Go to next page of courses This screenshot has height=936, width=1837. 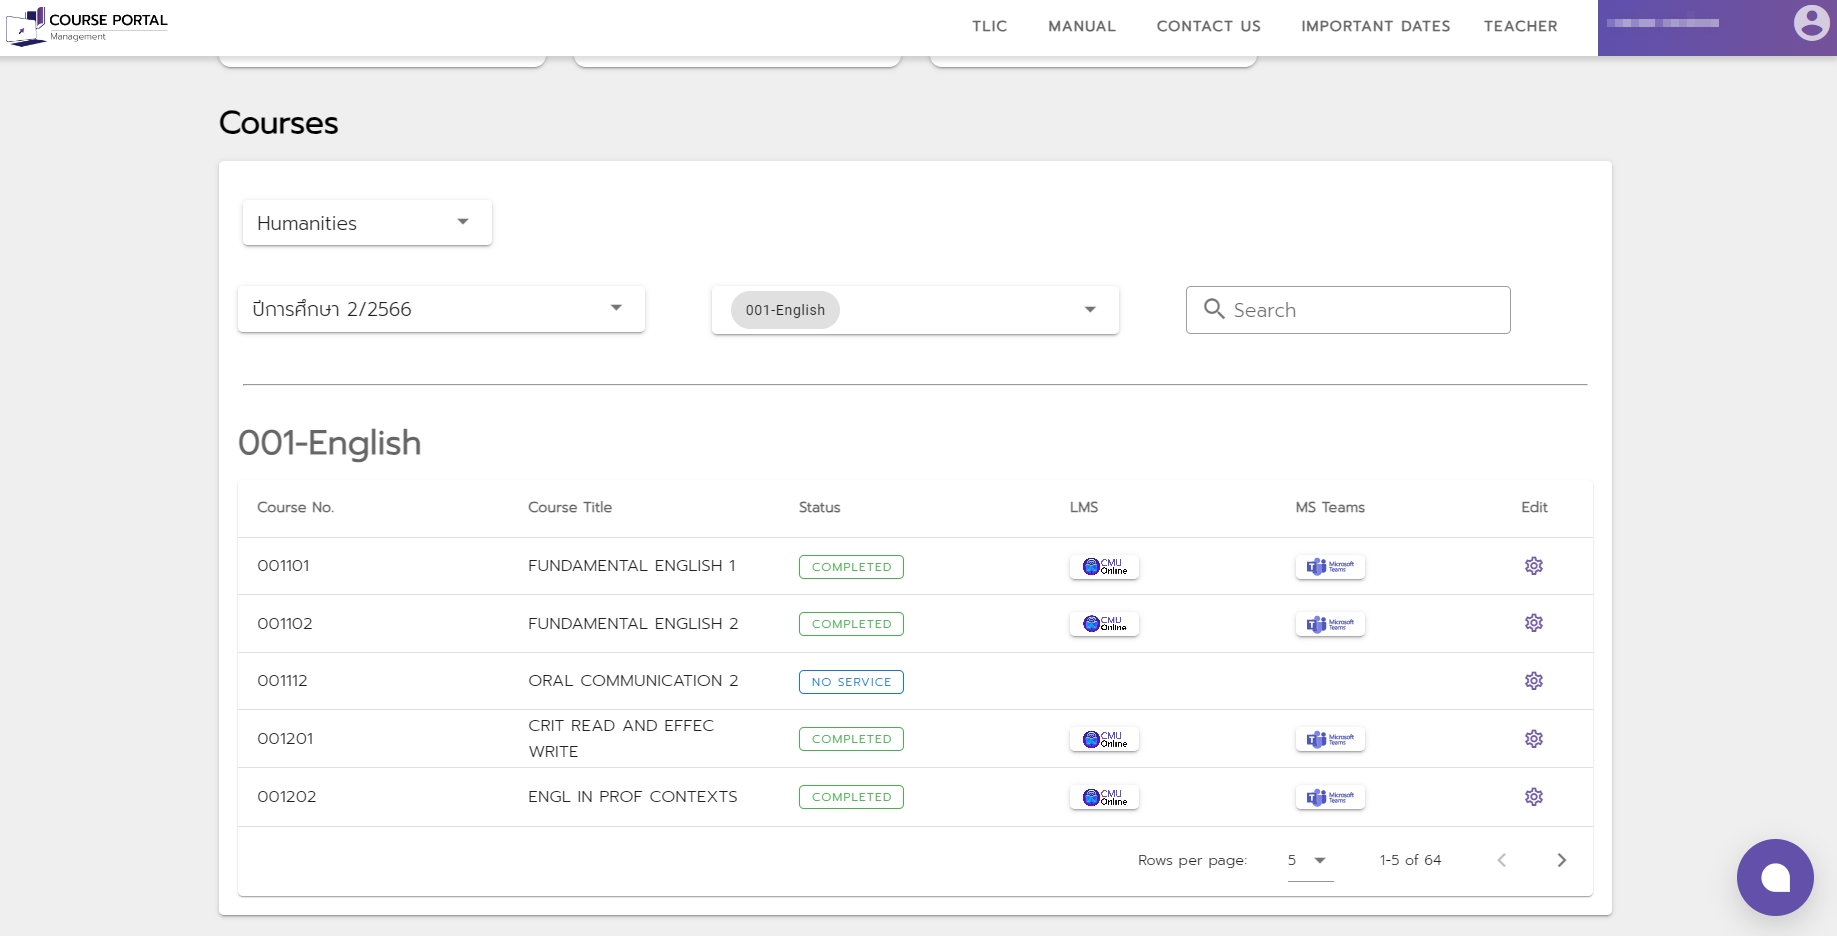(1561, 860)
